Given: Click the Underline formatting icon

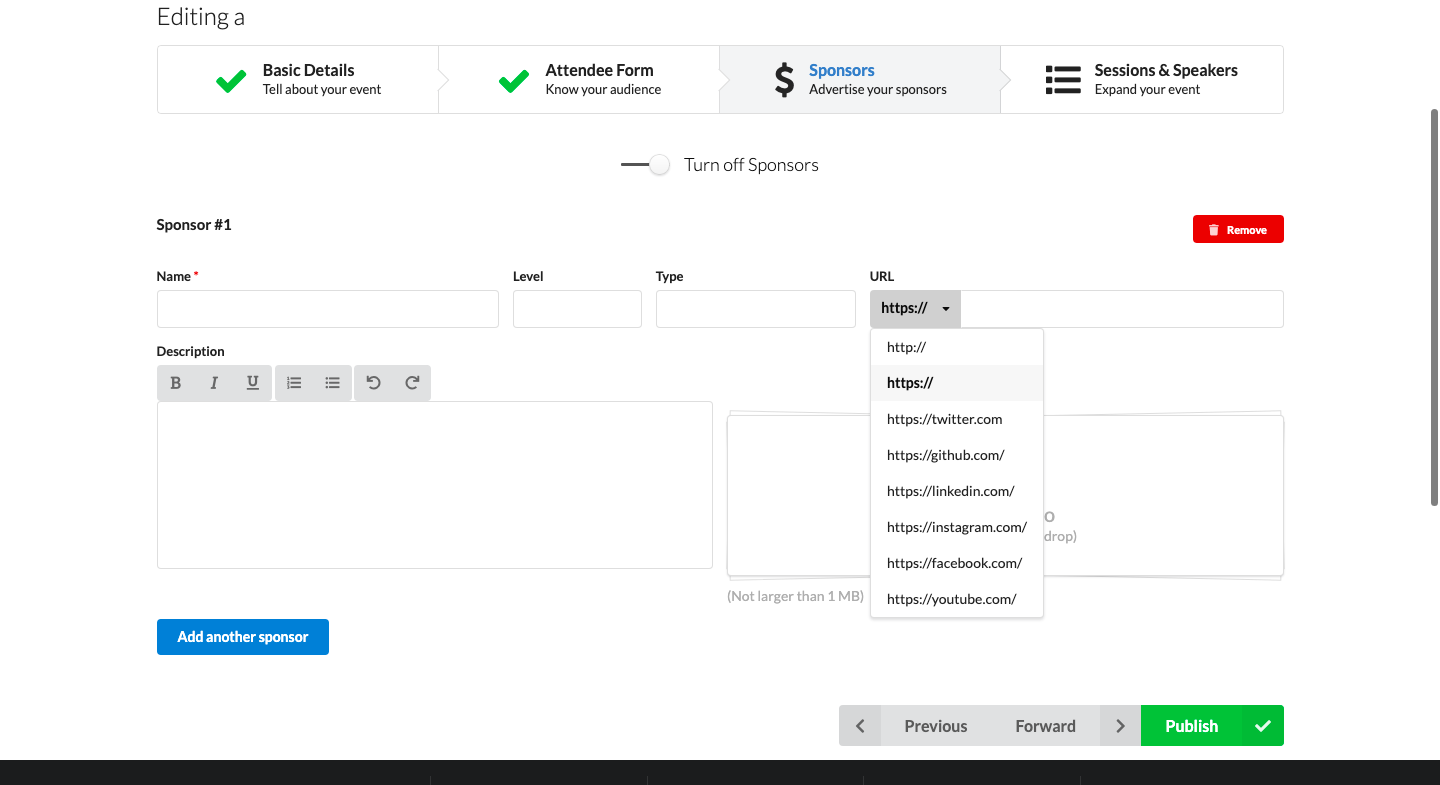Looking at the screenshot, I should click(x=253, y=383).
